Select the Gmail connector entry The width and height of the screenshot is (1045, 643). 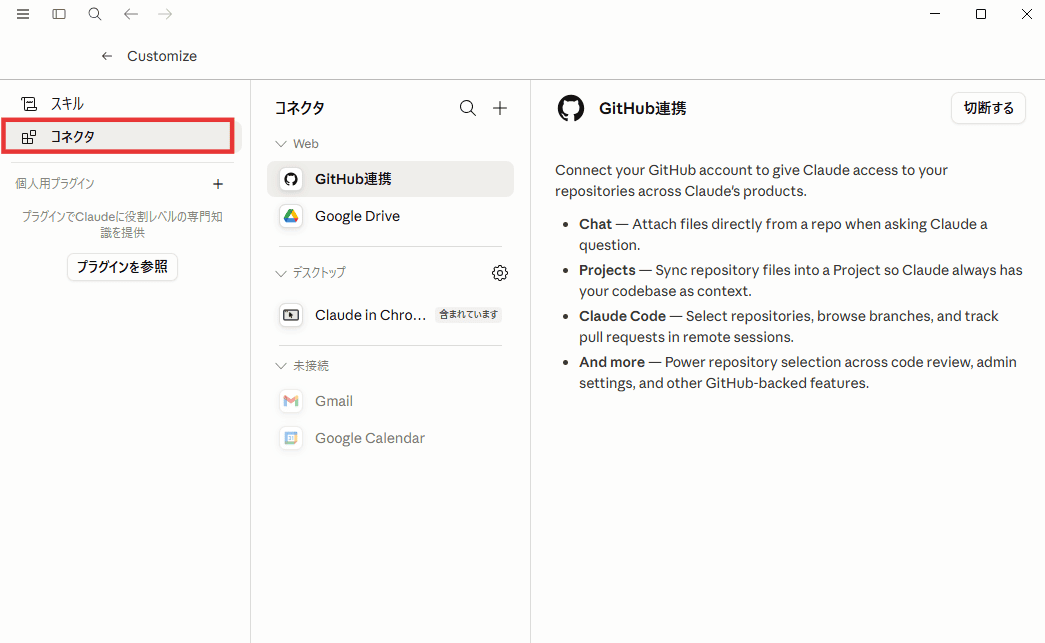click(x=391, y=401)
